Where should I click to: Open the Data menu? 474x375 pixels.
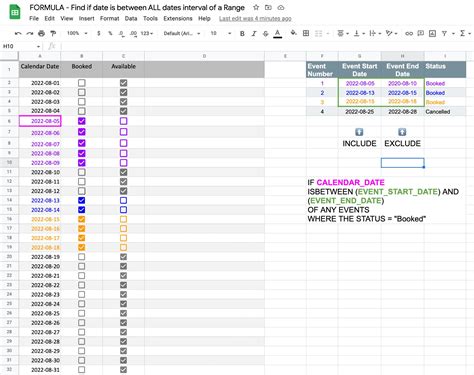pyautogui.click(x=131, y=18)
